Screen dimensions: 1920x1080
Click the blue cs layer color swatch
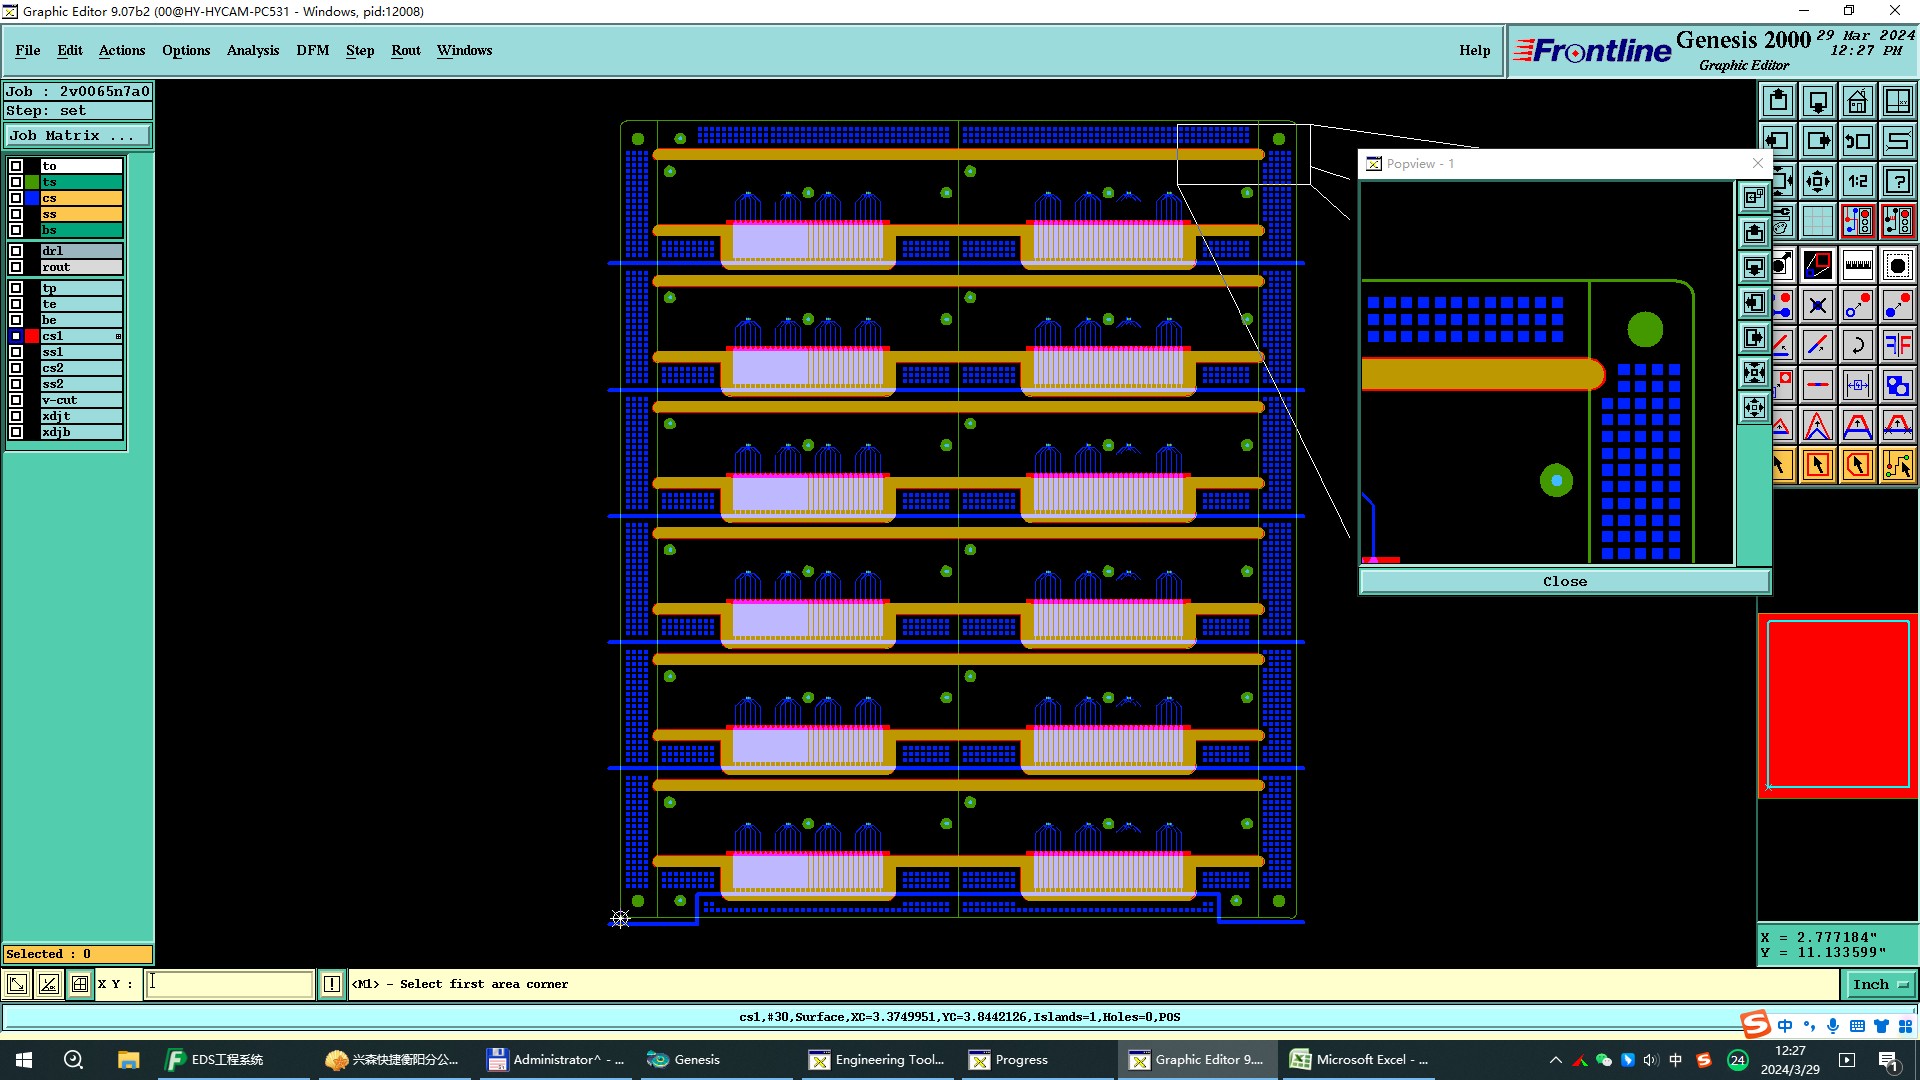[x=32, y=198]
